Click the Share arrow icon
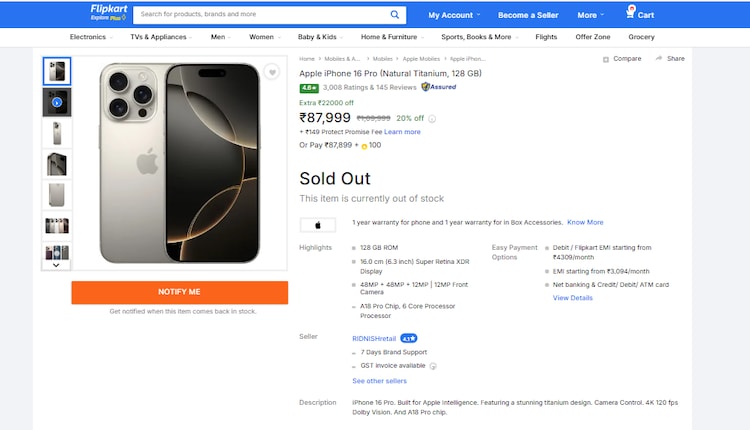Screen dimensions: 750x430 click(659, 58)
